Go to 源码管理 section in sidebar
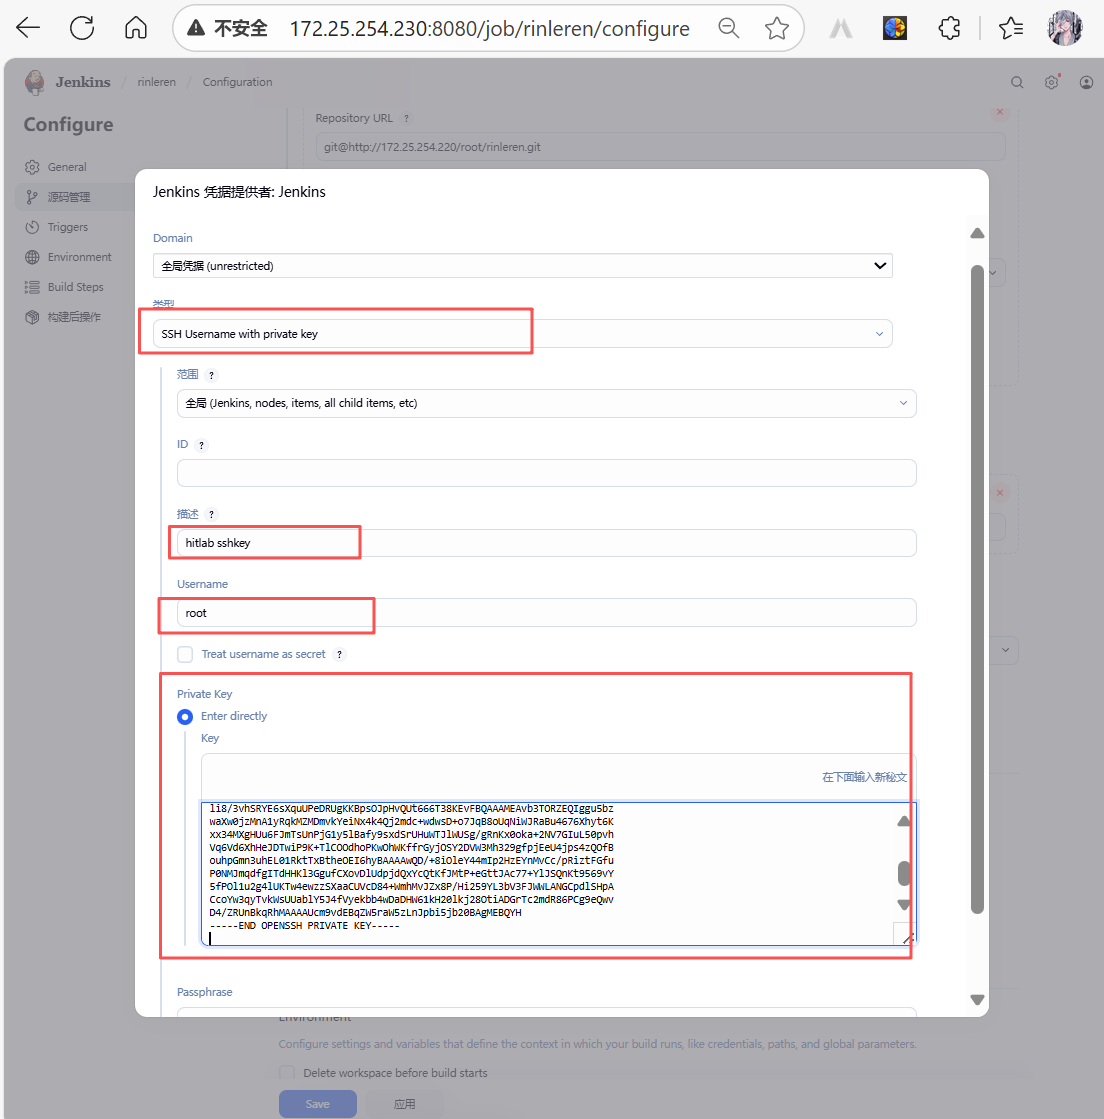This screenshot has height=1119, width=1104. (69, 197)
